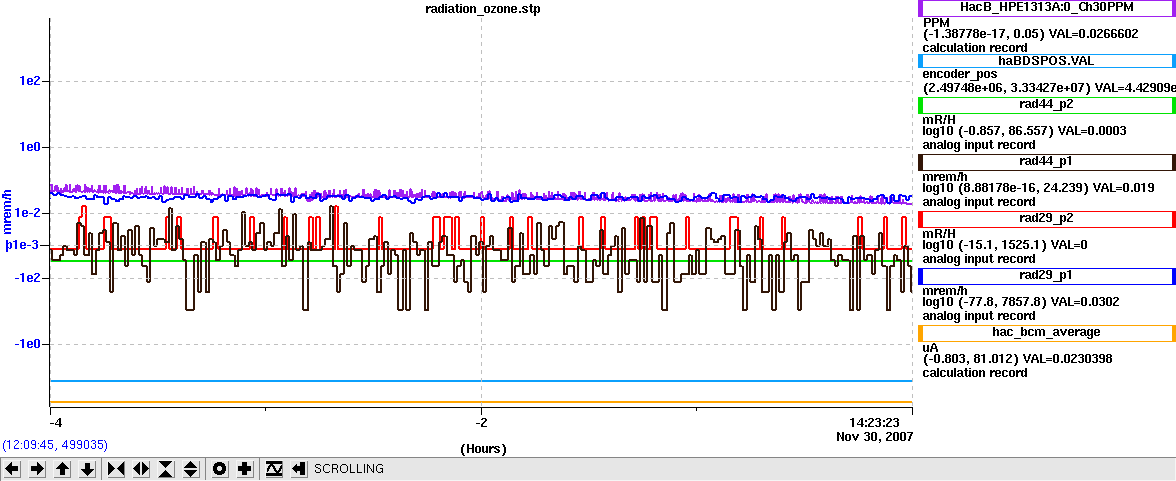Click the log10 (-77.8, 7857.8) VAL=0.0302 line
The width and height of the screenshot is (1176, 481).
[1021, 302]
